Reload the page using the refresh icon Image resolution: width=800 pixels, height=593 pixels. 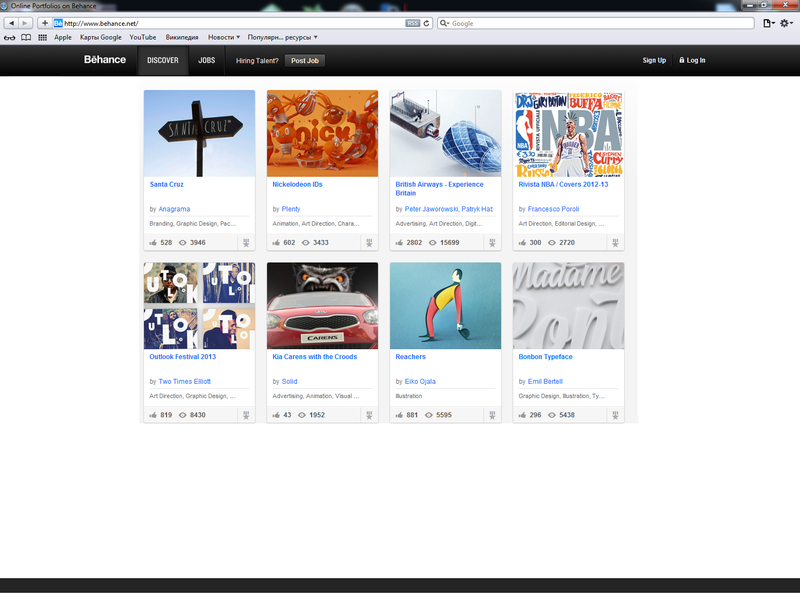(x=427, y=23)
